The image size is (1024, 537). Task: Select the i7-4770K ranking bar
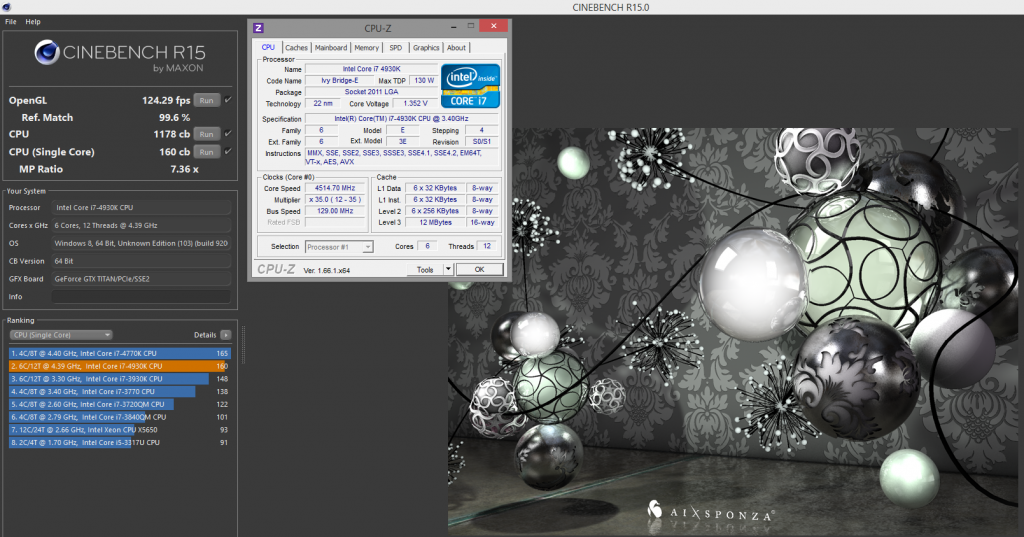pos(119,353)
